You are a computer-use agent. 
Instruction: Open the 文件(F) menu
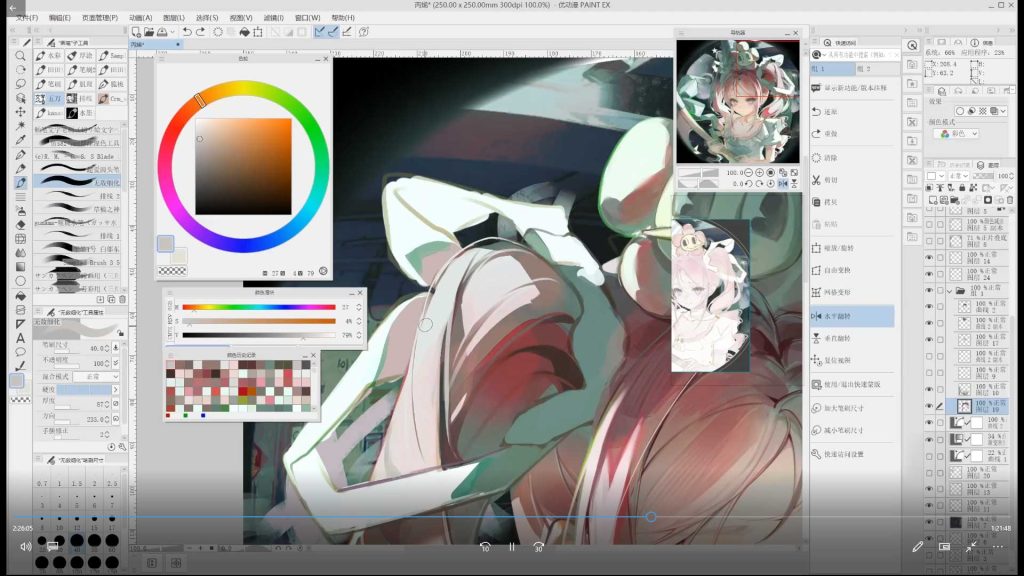(x=27, y=18)
